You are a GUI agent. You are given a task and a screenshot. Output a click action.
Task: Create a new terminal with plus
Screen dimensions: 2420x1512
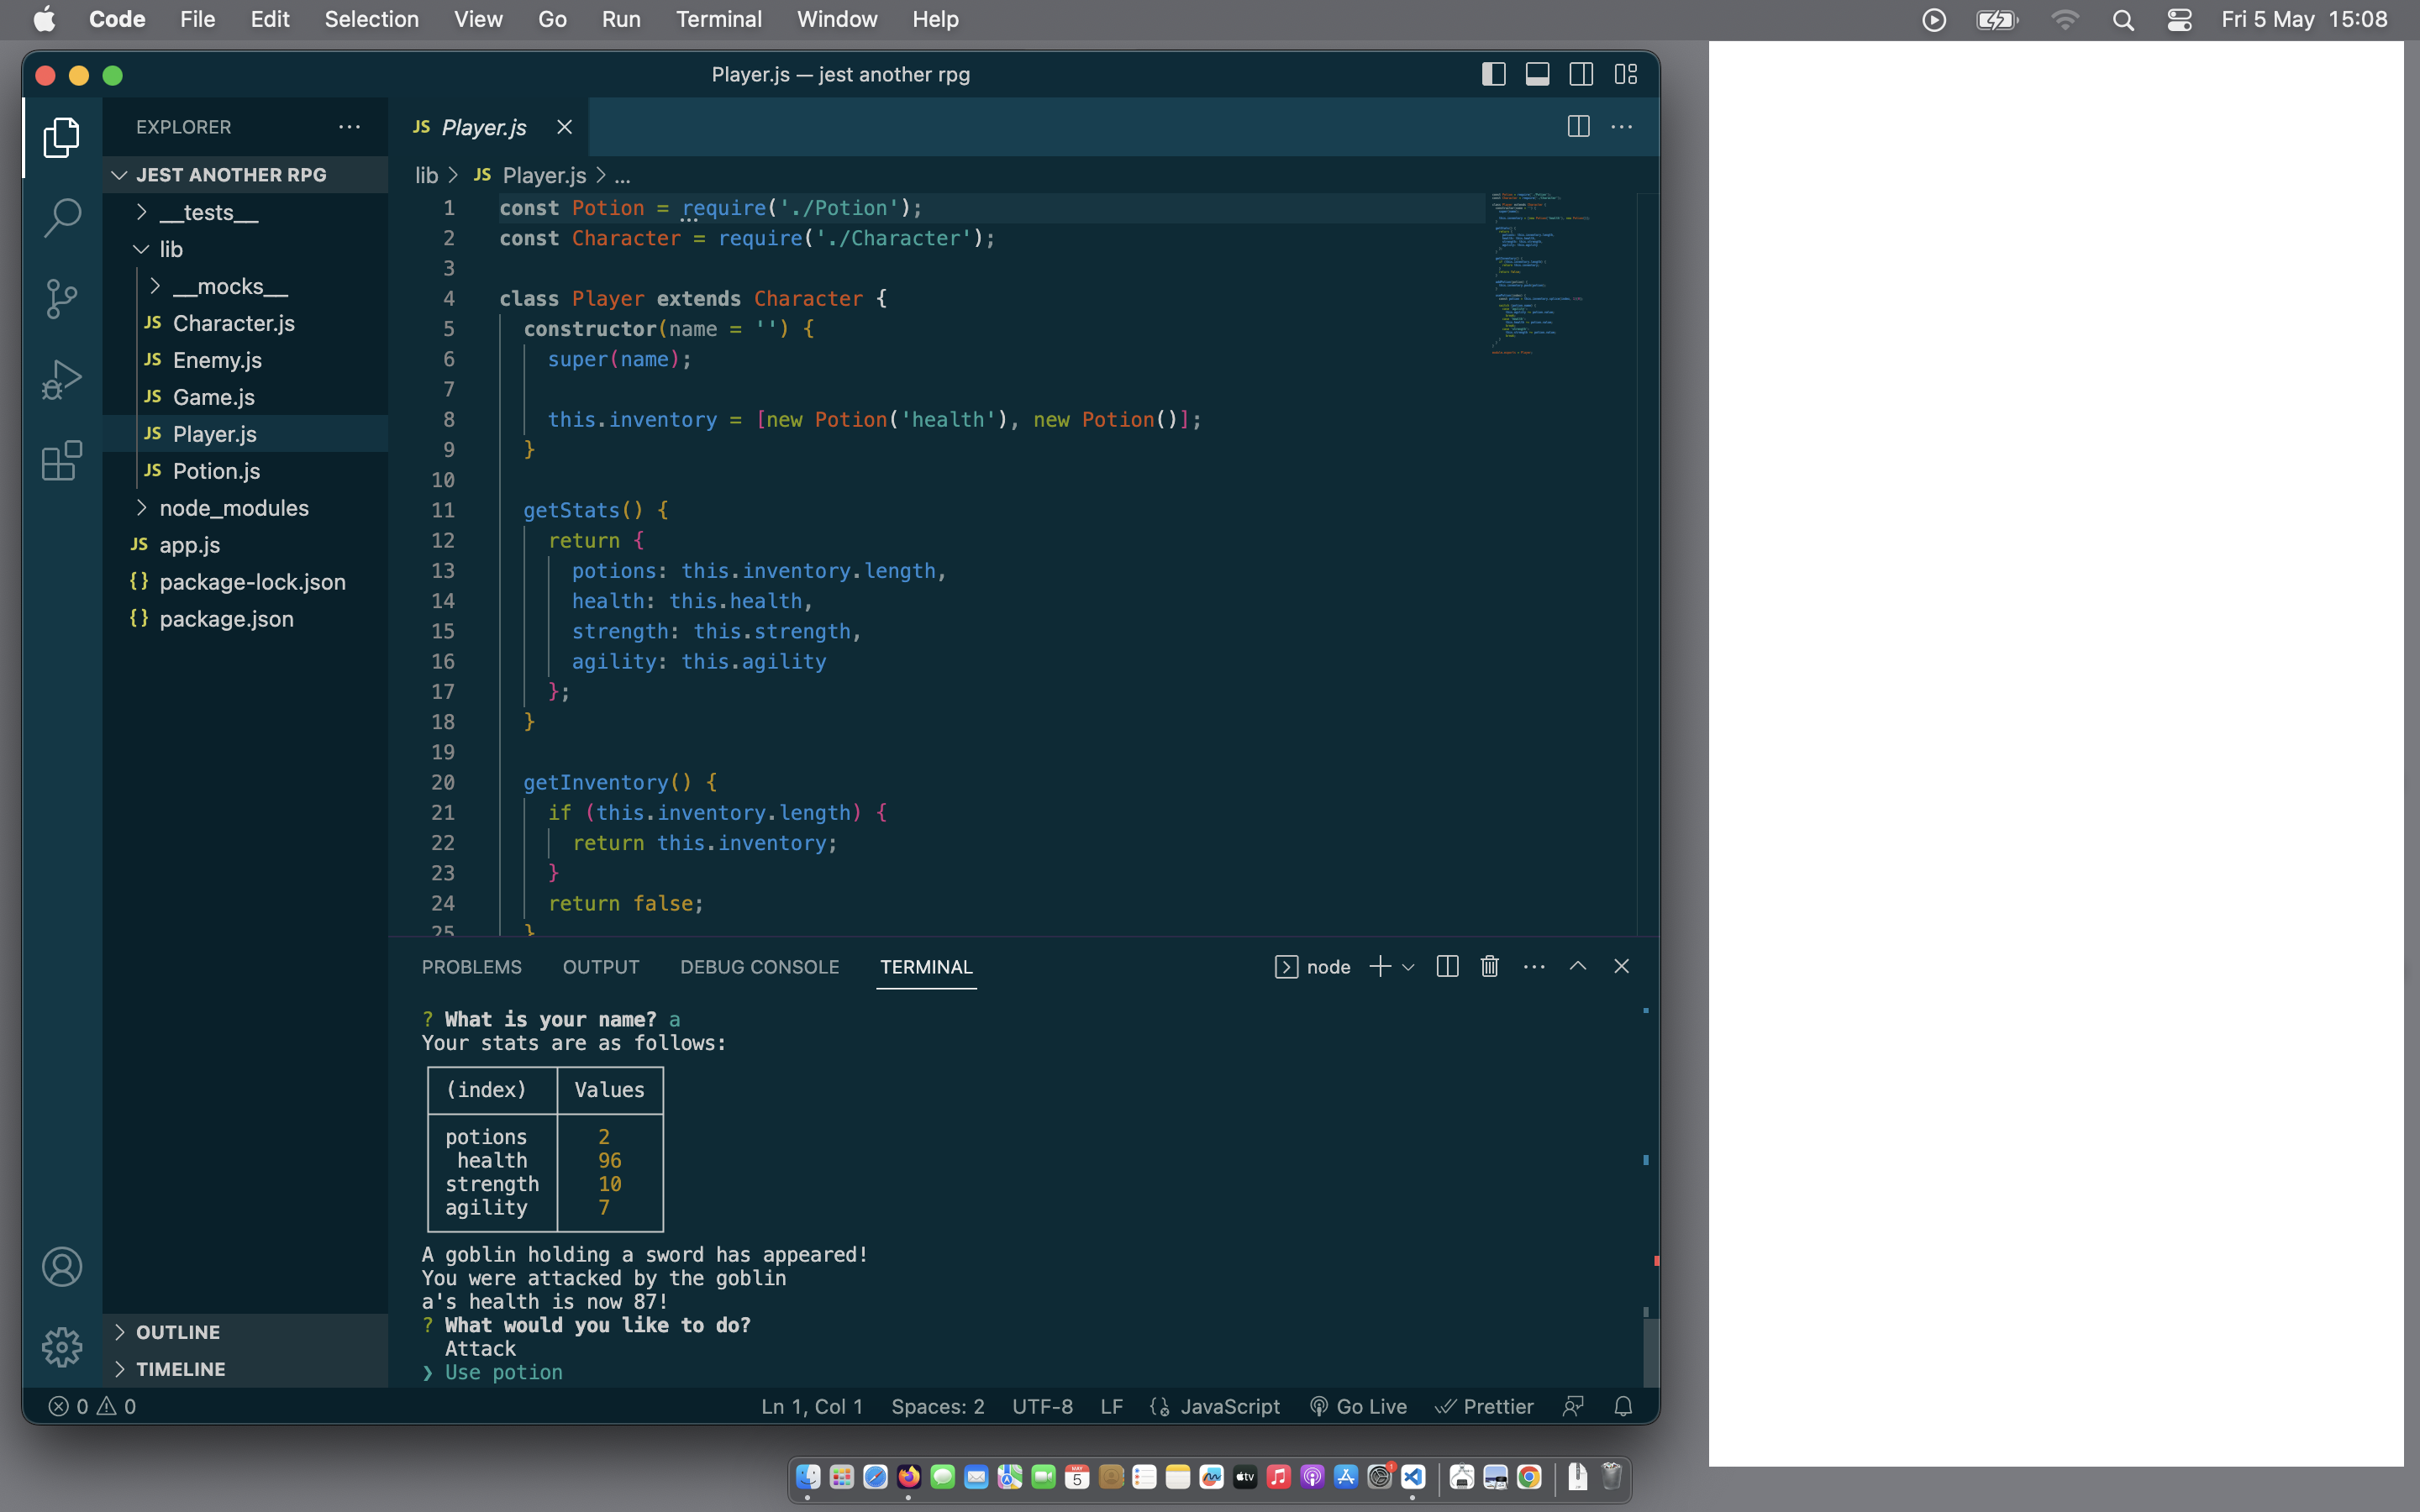click(x=1380, y=966)
